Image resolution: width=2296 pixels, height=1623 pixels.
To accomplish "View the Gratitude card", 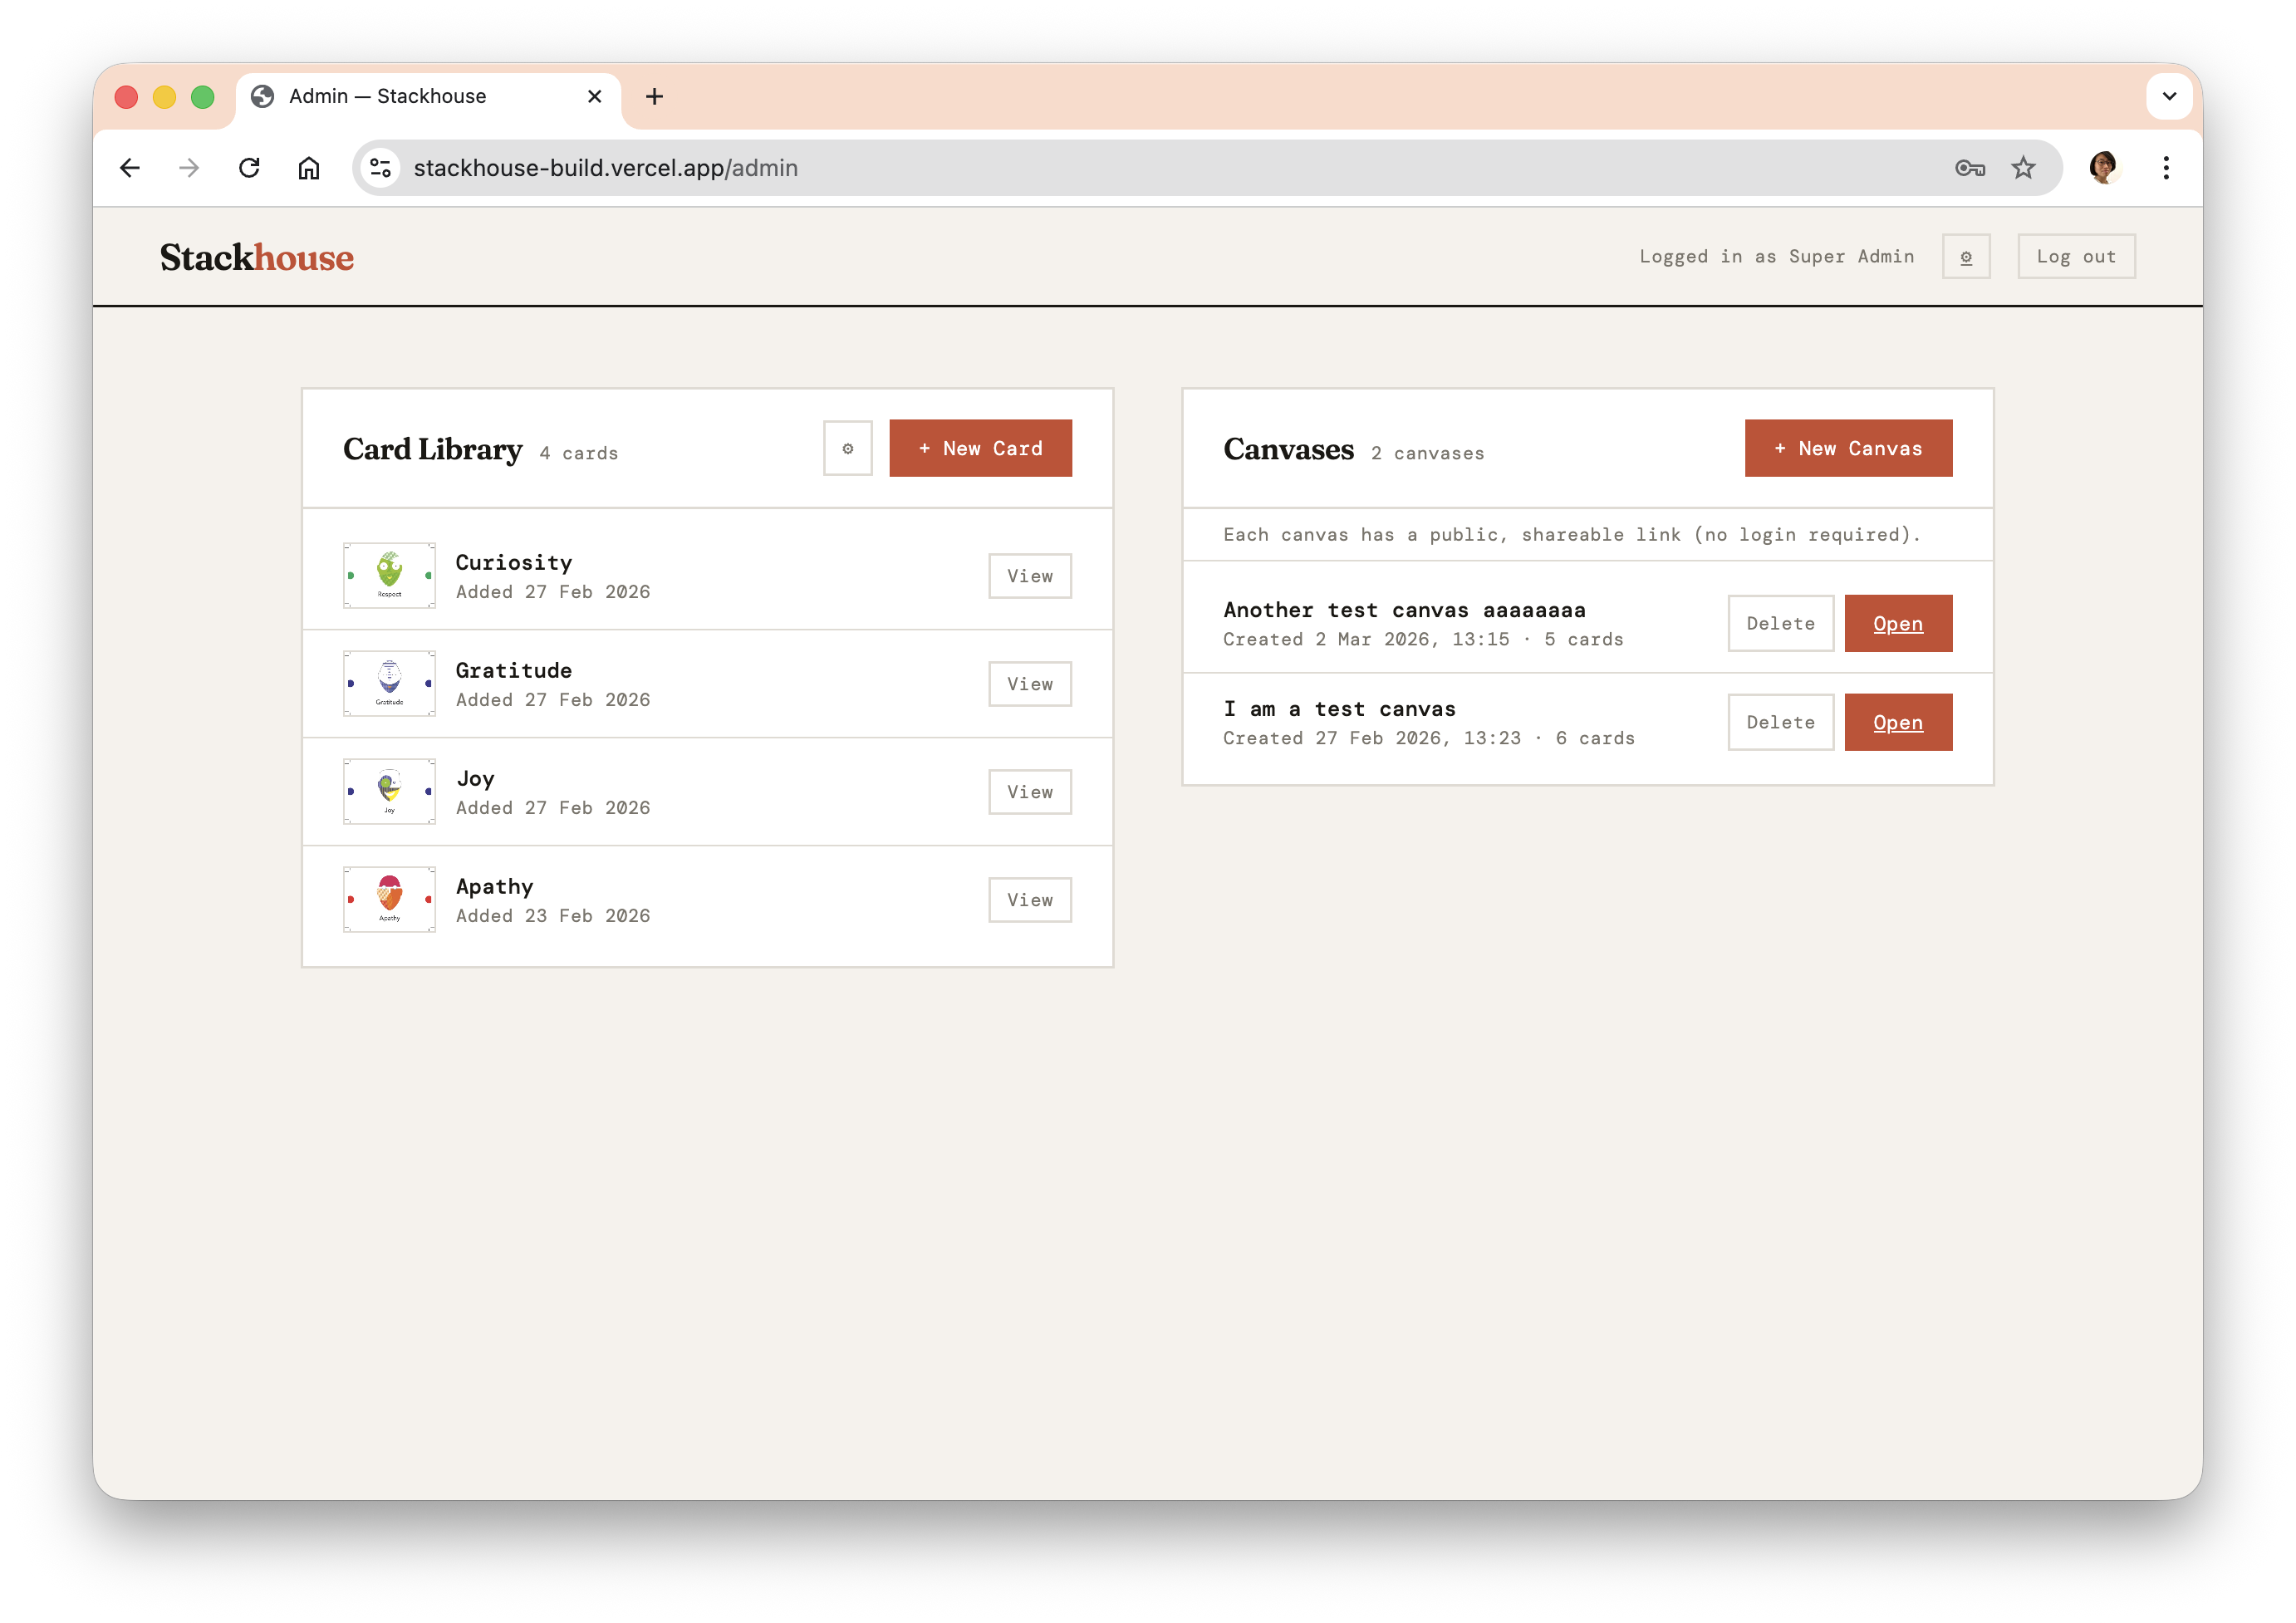I will (x=1029, y=684).
